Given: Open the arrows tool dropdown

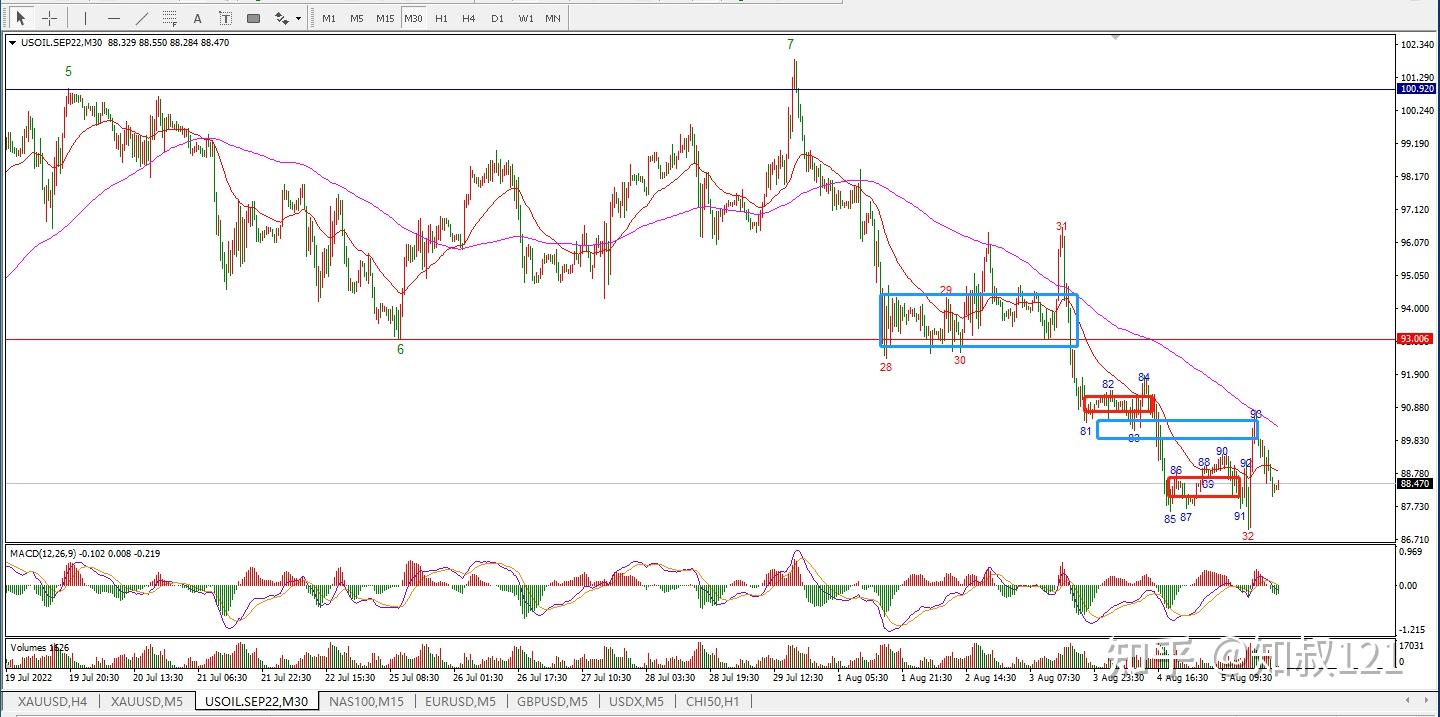Looking at the screenshot, I should coord(298,18).
